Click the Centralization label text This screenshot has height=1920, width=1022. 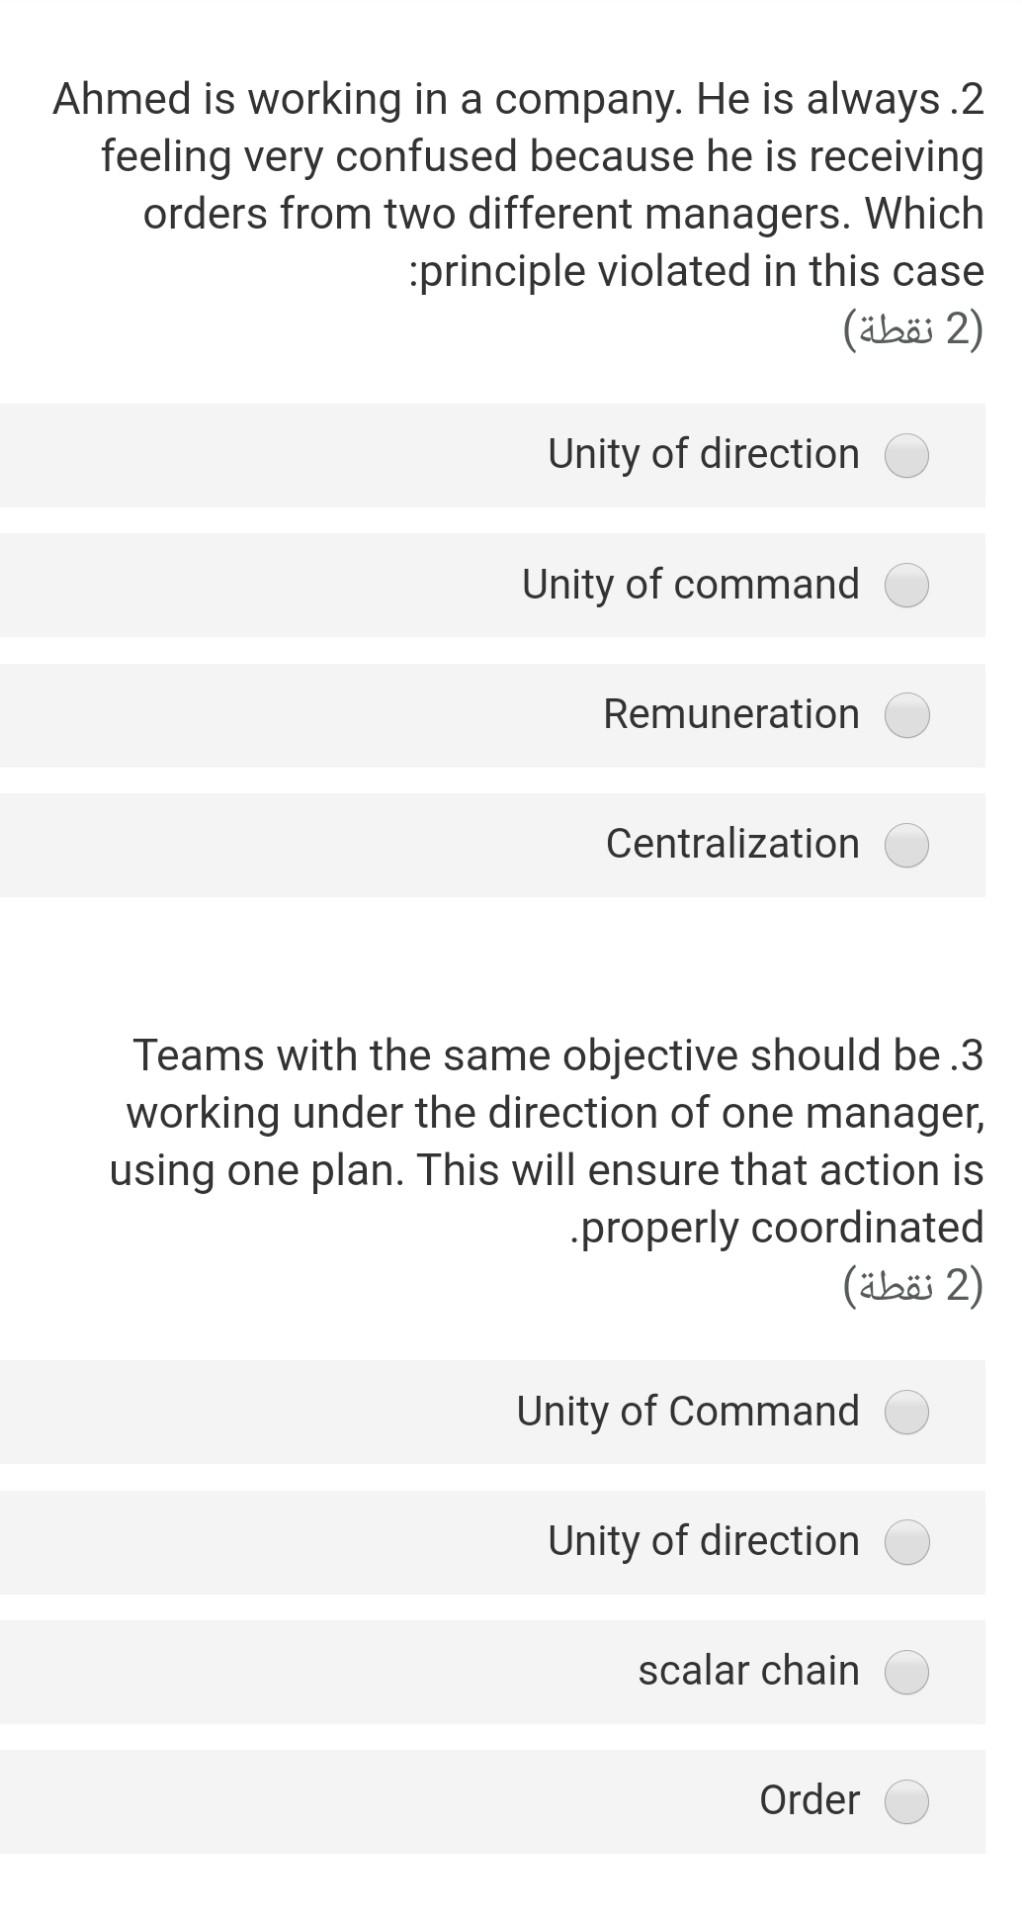click(x=731, y=843)
